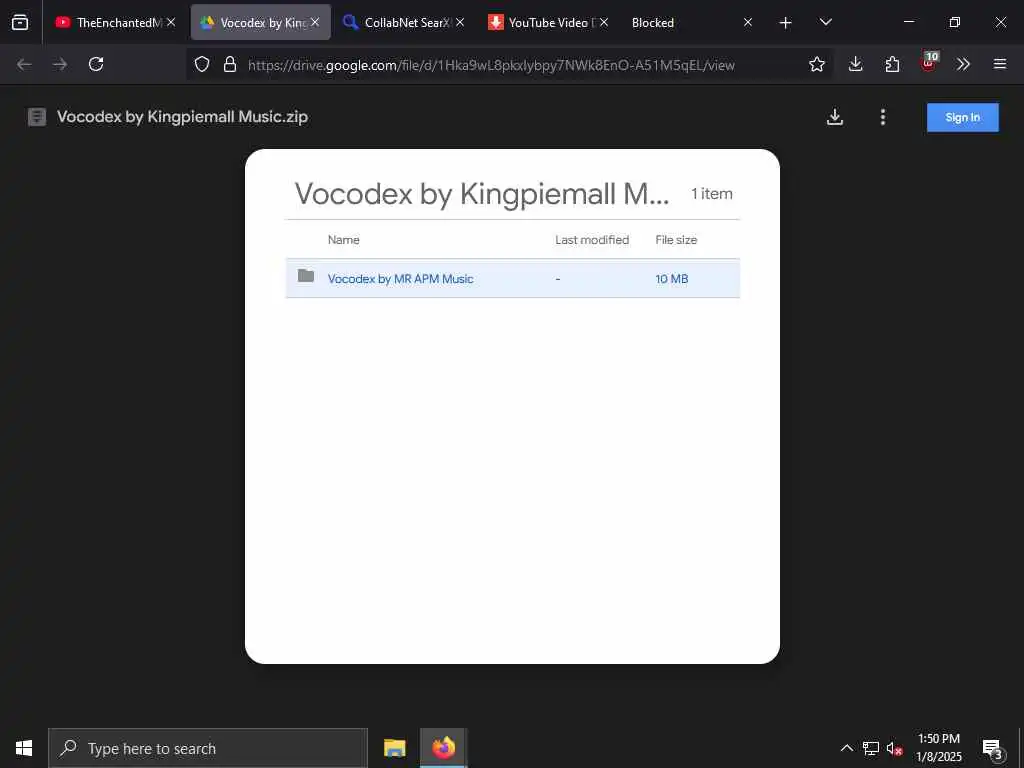Switch to TheEnchantedM YouTube tab
Image resolution: width=1024 pixels, height=768 pixels.
[116, 22]
